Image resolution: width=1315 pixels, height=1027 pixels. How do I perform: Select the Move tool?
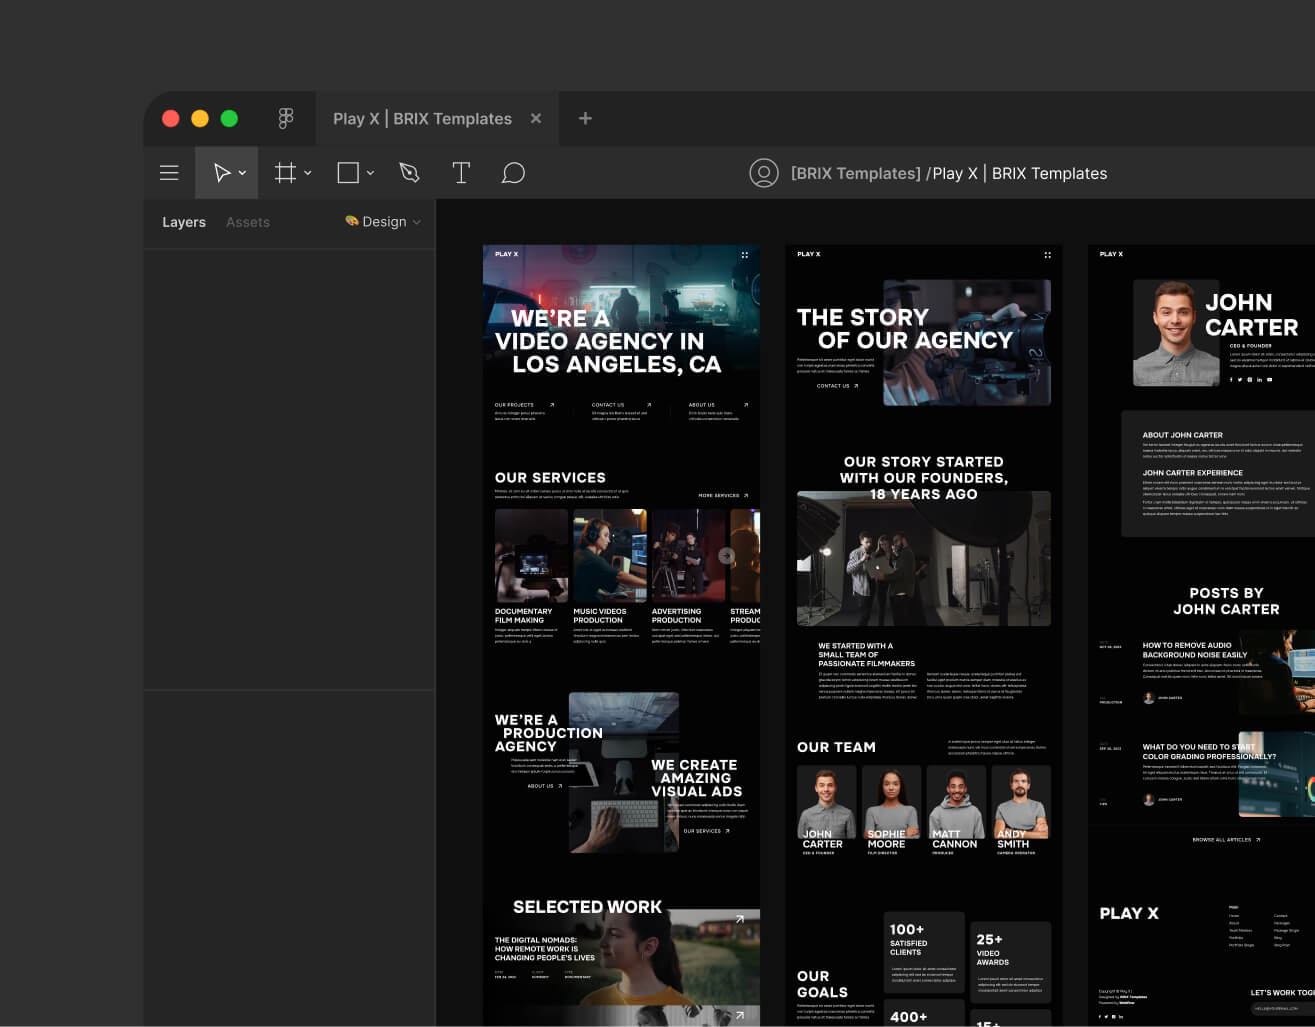[x=220, y=172]
